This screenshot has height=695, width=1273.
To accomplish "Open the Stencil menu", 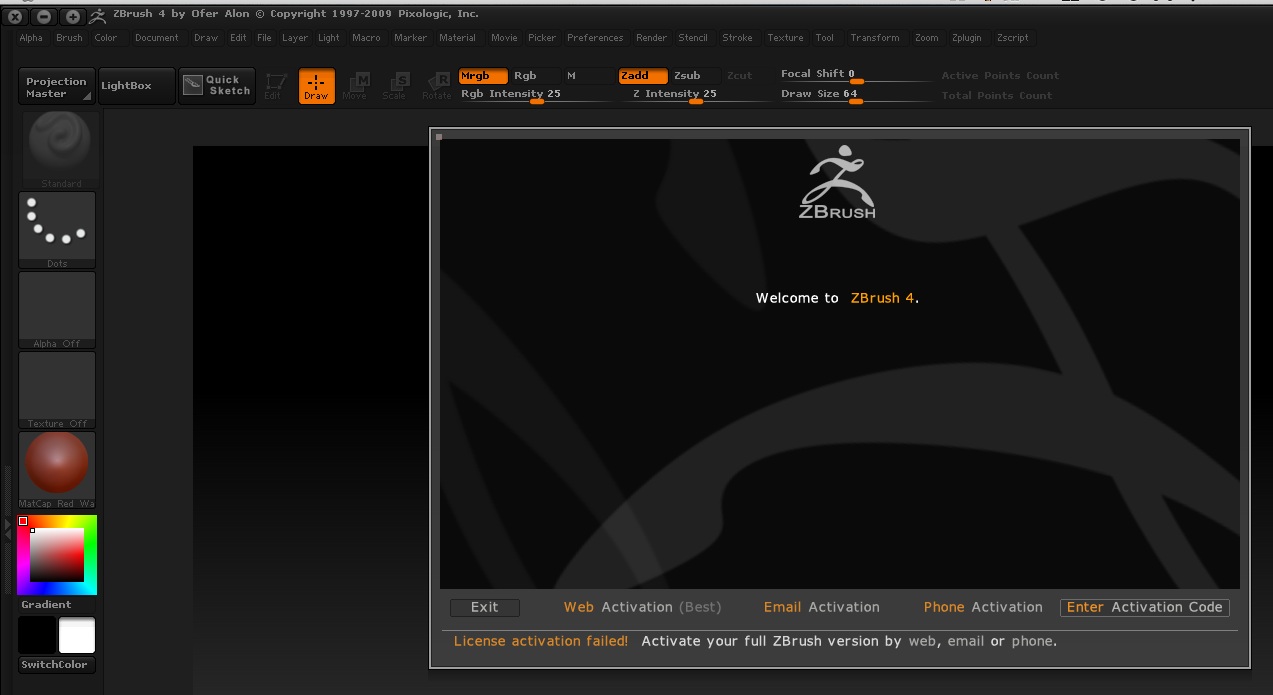I will 693,38.
